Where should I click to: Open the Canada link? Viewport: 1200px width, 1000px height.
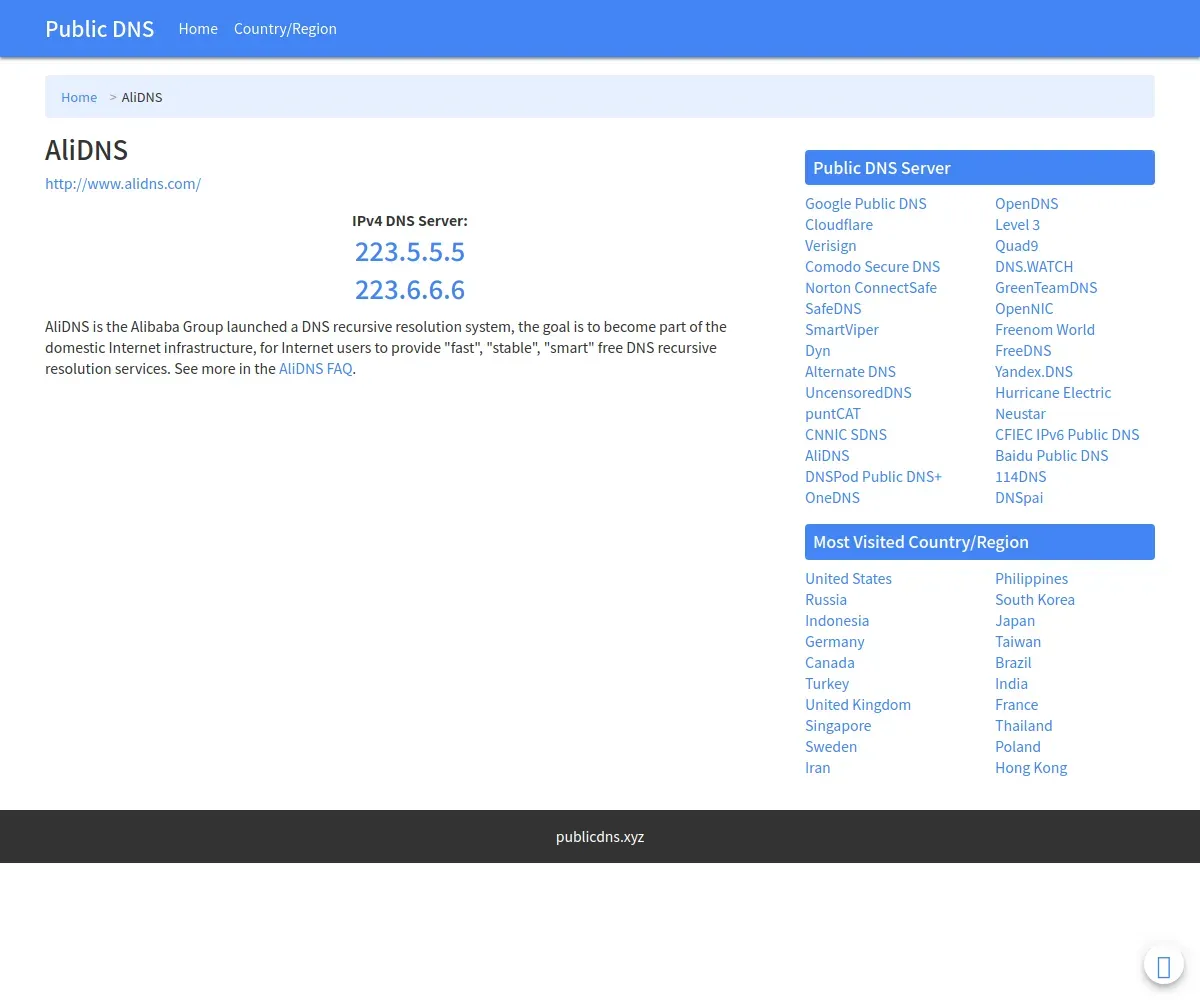pos(830,663)
